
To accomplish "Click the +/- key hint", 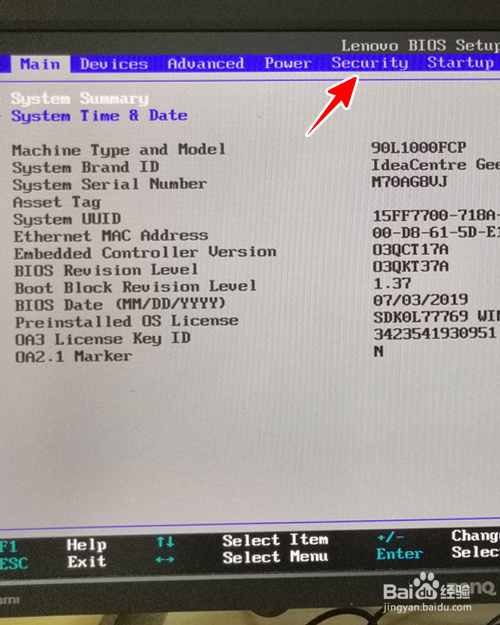I will click(391, 538).
